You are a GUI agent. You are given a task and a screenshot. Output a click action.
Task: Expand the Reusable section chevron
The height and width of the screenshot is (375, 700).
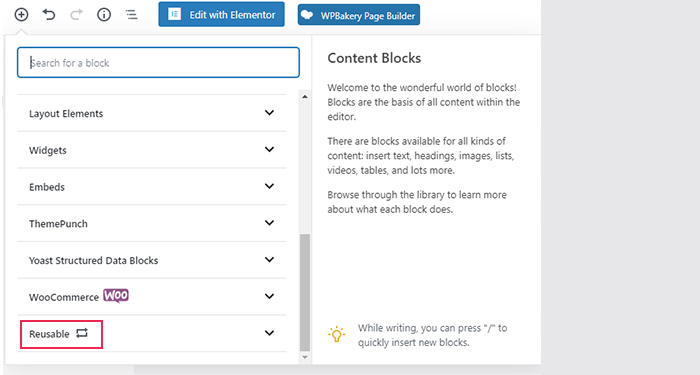269,333
